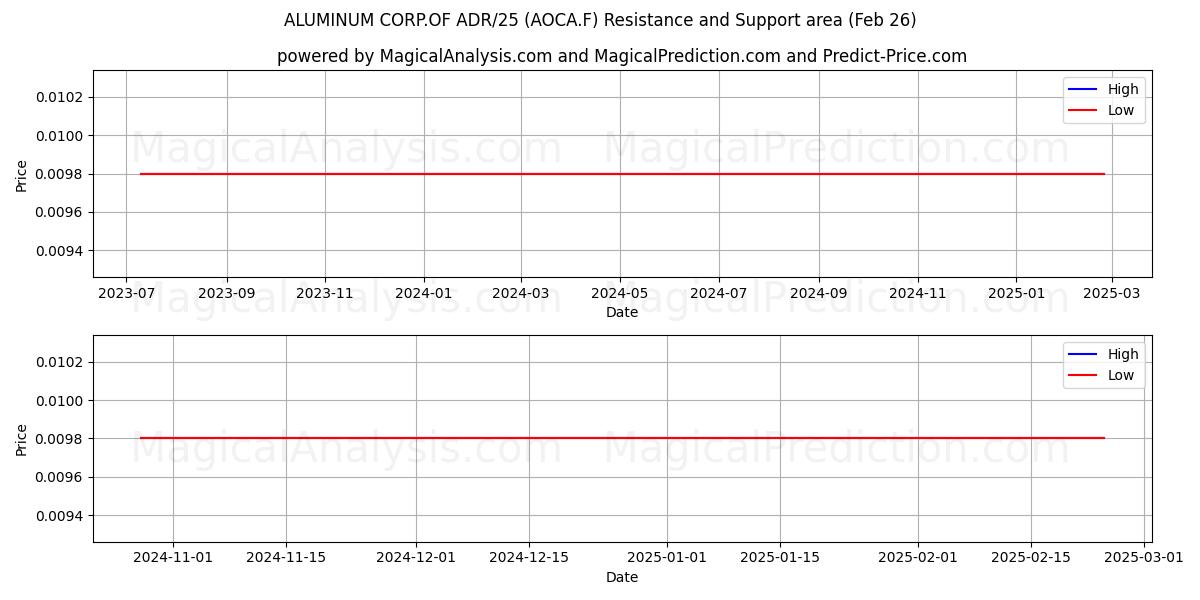Click the red Low line swatch in bottom legend
The width and height of the screenshot is (1200, 600).
point(1083,375)
